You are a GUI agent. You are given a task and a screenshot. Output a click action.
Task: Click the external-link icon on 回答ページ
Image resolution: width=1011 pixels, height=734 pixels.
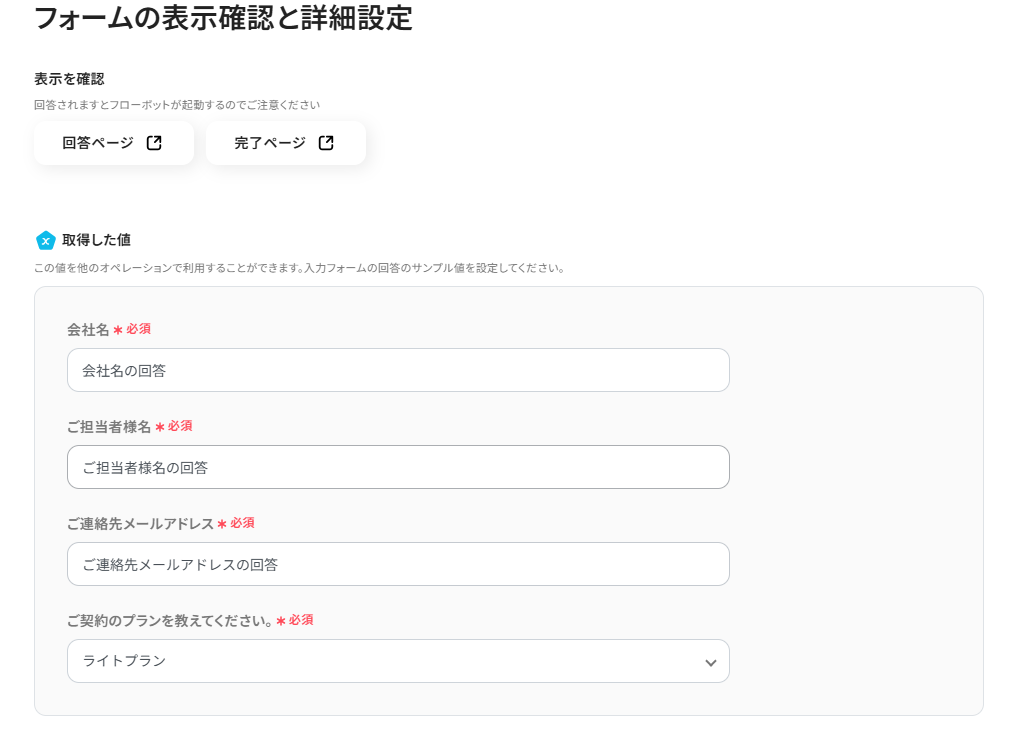pyautogui.click(x=154, y=143)
